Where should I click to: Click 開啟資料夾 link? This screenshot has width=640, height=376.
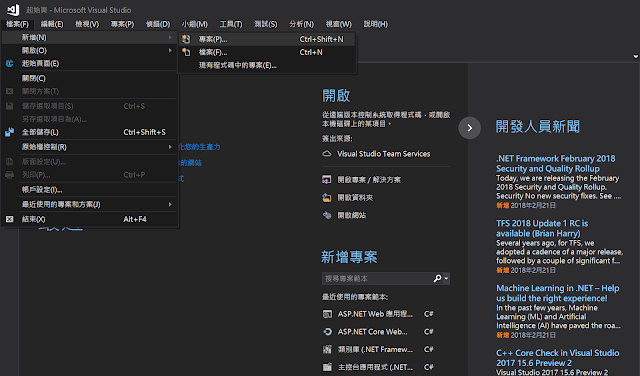[x=355, y=198]
